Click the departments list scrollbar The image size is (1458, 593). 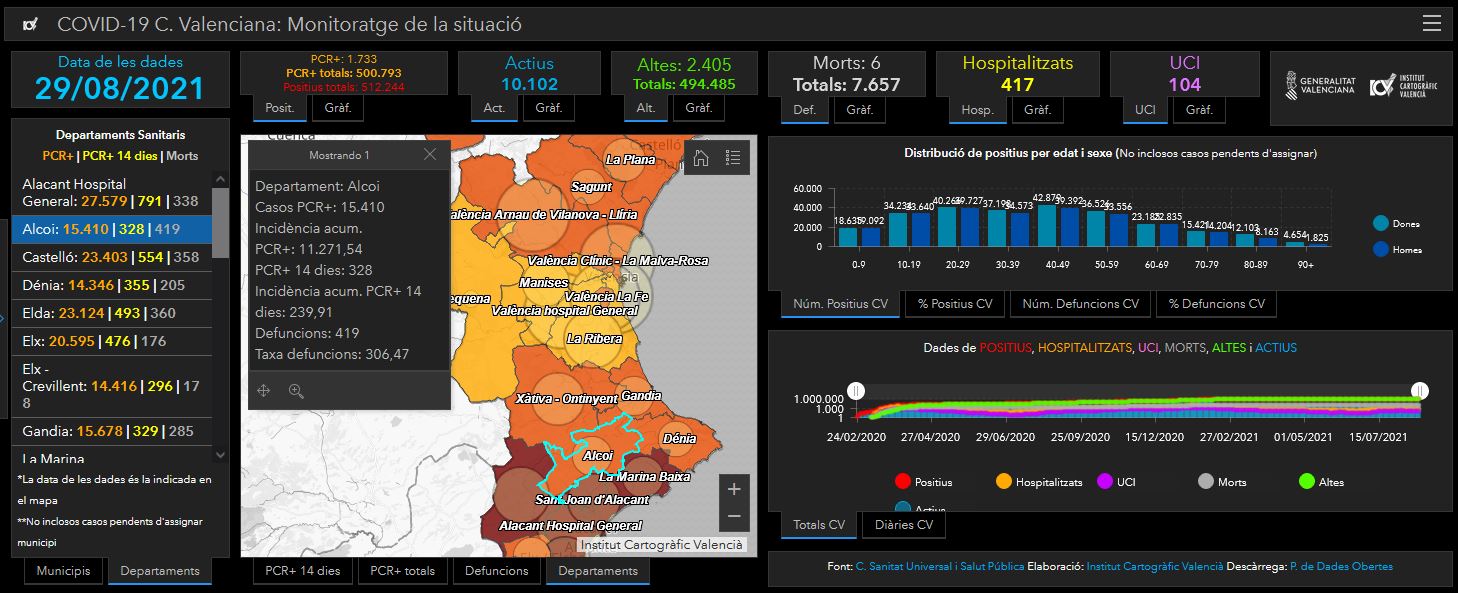click(x=220, y=220)
